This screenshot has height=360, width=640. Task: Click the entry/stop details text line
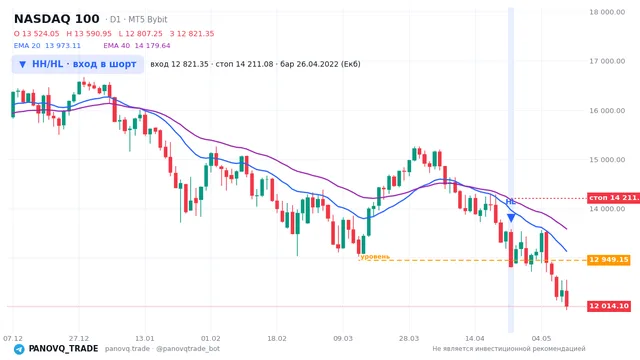tap(255, 64)
